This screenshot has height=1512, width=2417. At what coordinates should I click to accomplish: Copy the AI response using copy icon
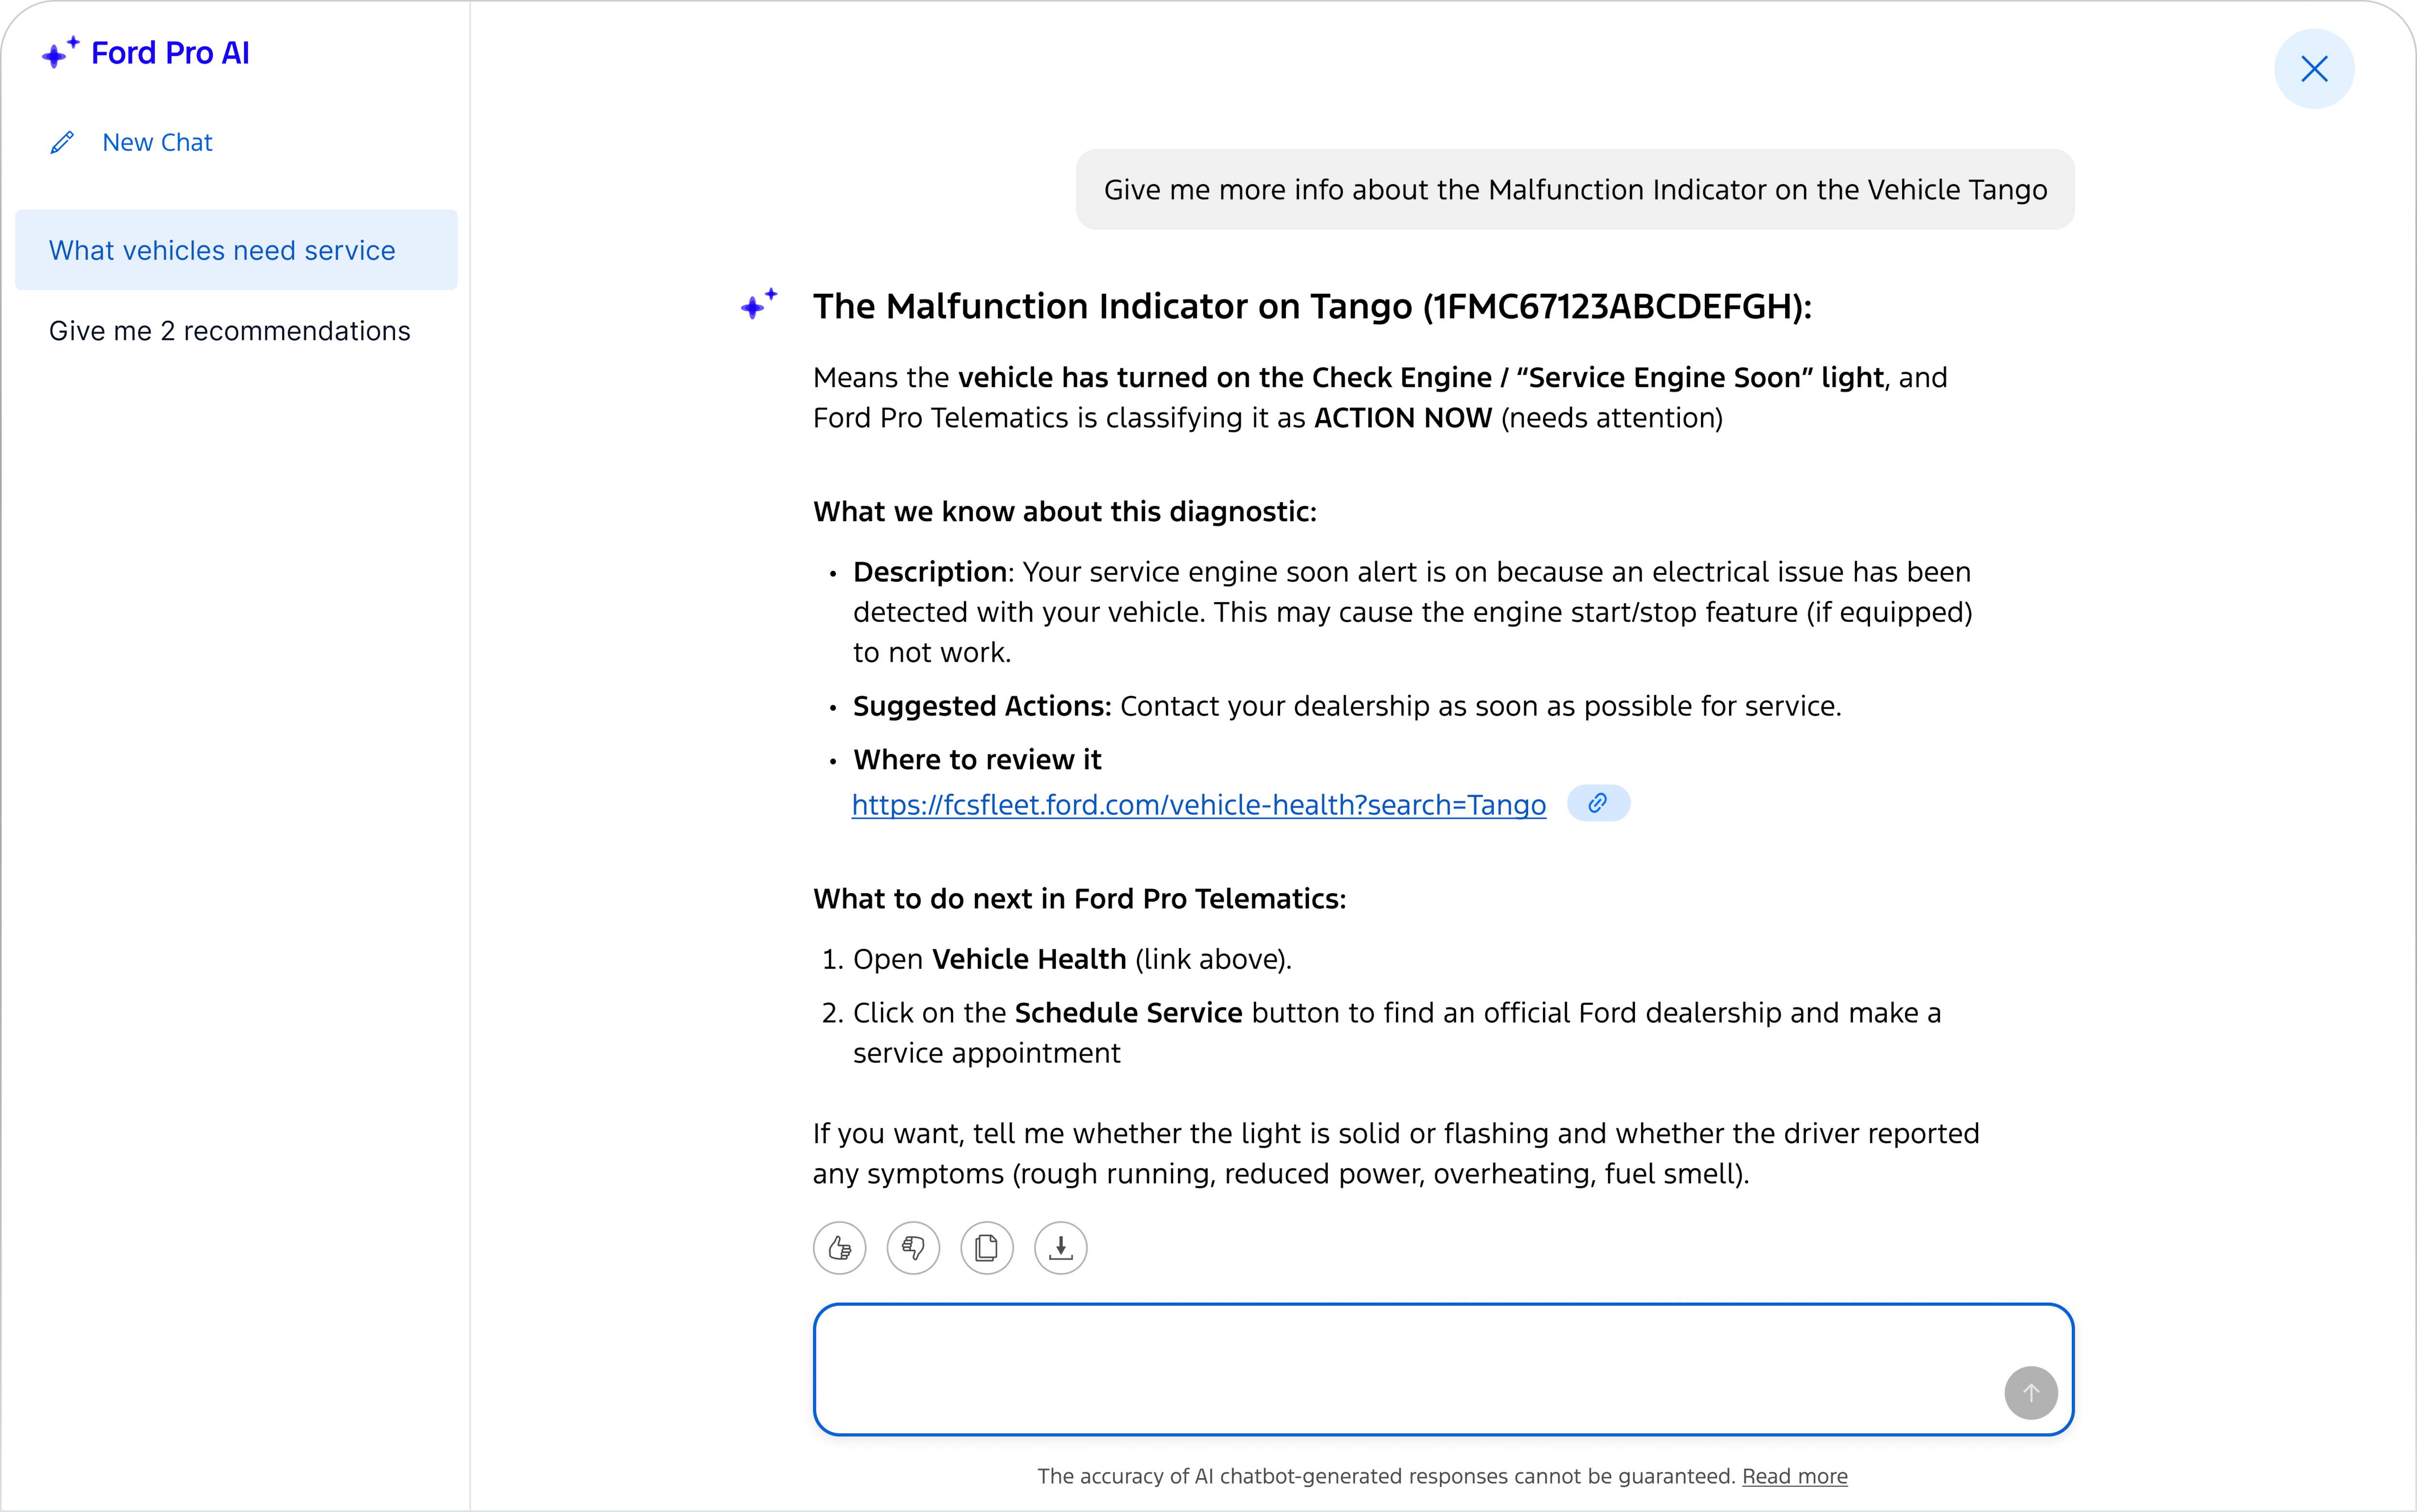pyautogui.click(x=986, y=1247)
